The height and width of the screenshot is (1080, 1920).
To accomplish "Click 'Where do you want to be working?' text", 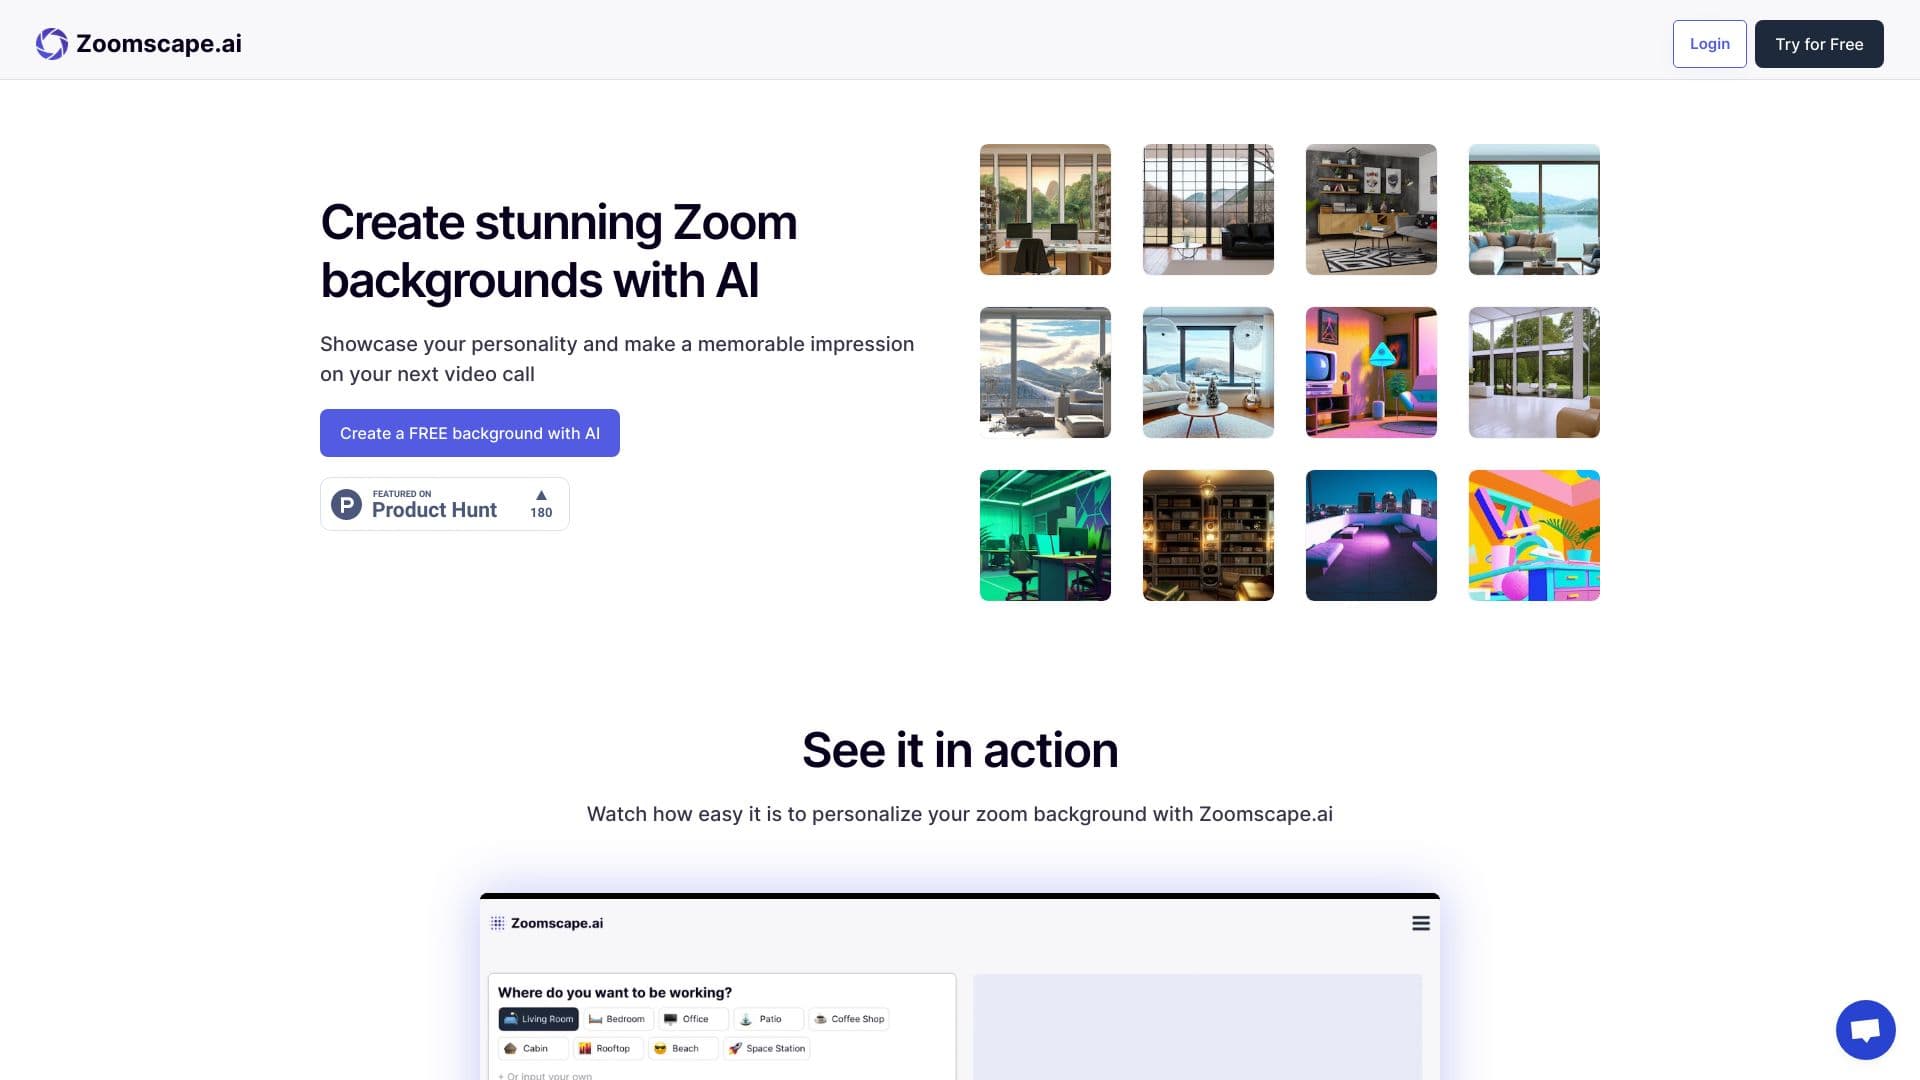I will 615,992.
